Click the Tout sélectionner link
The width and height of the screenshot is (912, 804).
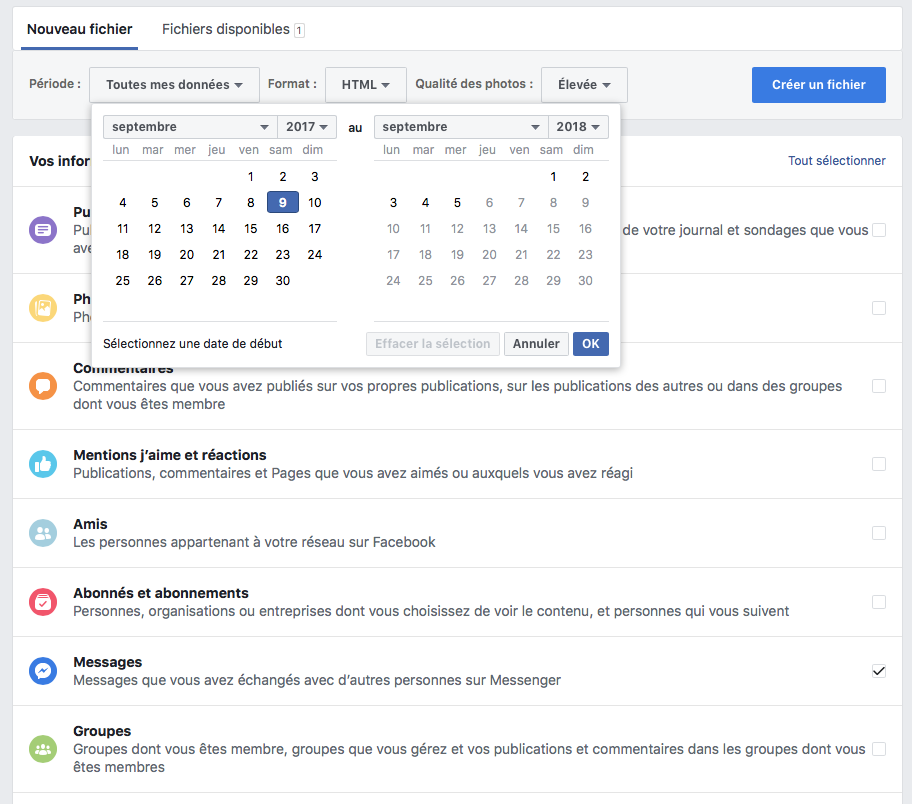[x=836, y=161]
